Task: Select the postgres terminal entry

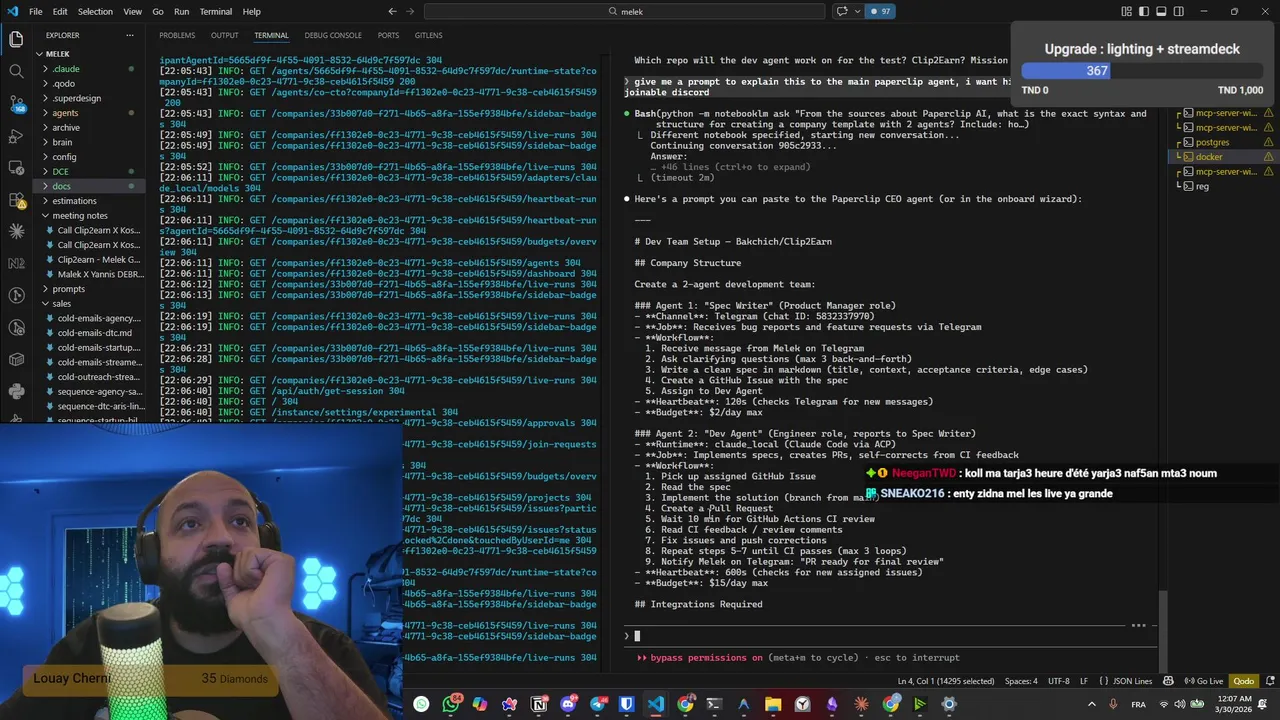Action: [1212, 142]
